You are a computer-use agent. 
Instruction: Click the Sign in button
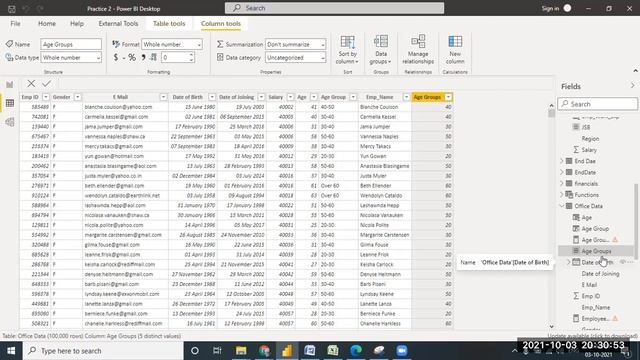pyautogui.click(x=556, y=9)
